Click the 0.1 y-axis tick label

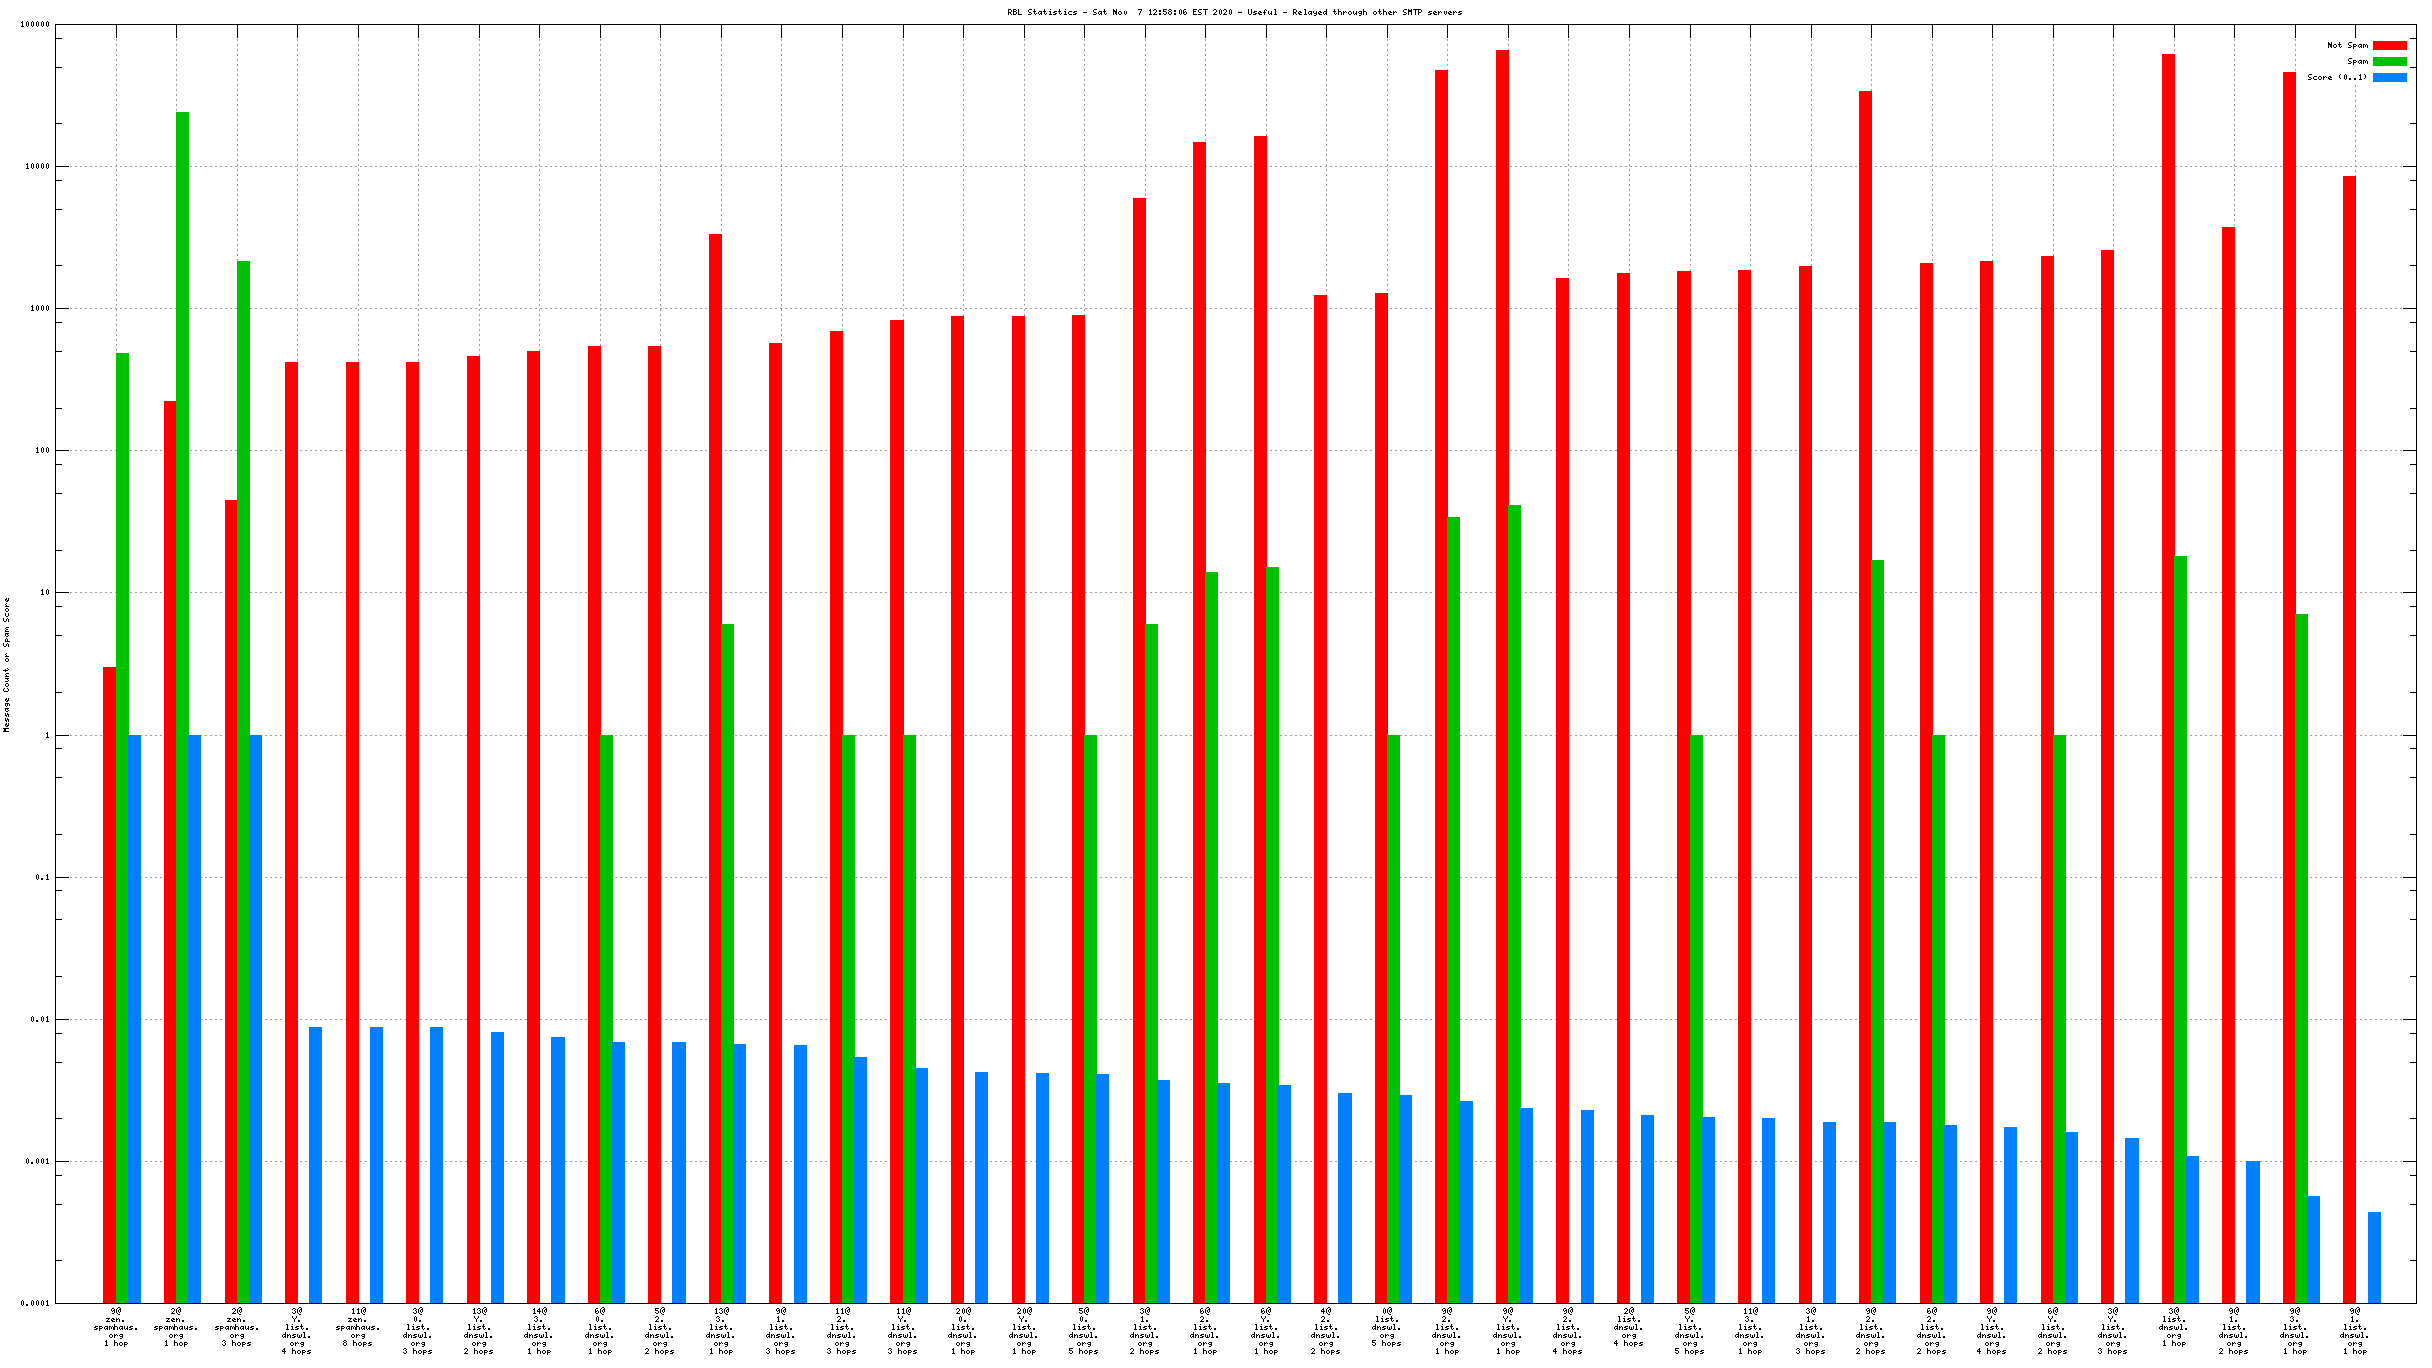pos(41,877)
